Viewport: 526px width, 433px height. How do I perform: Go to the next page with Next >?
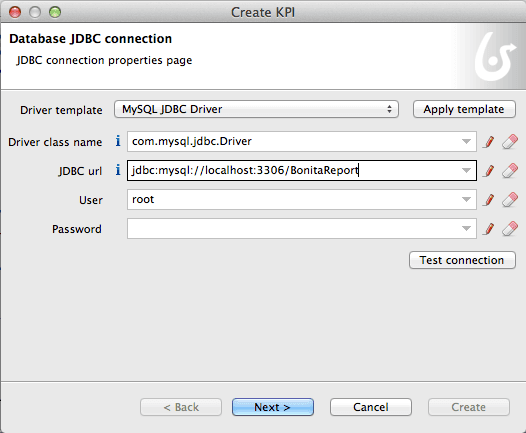click(273, 407)
